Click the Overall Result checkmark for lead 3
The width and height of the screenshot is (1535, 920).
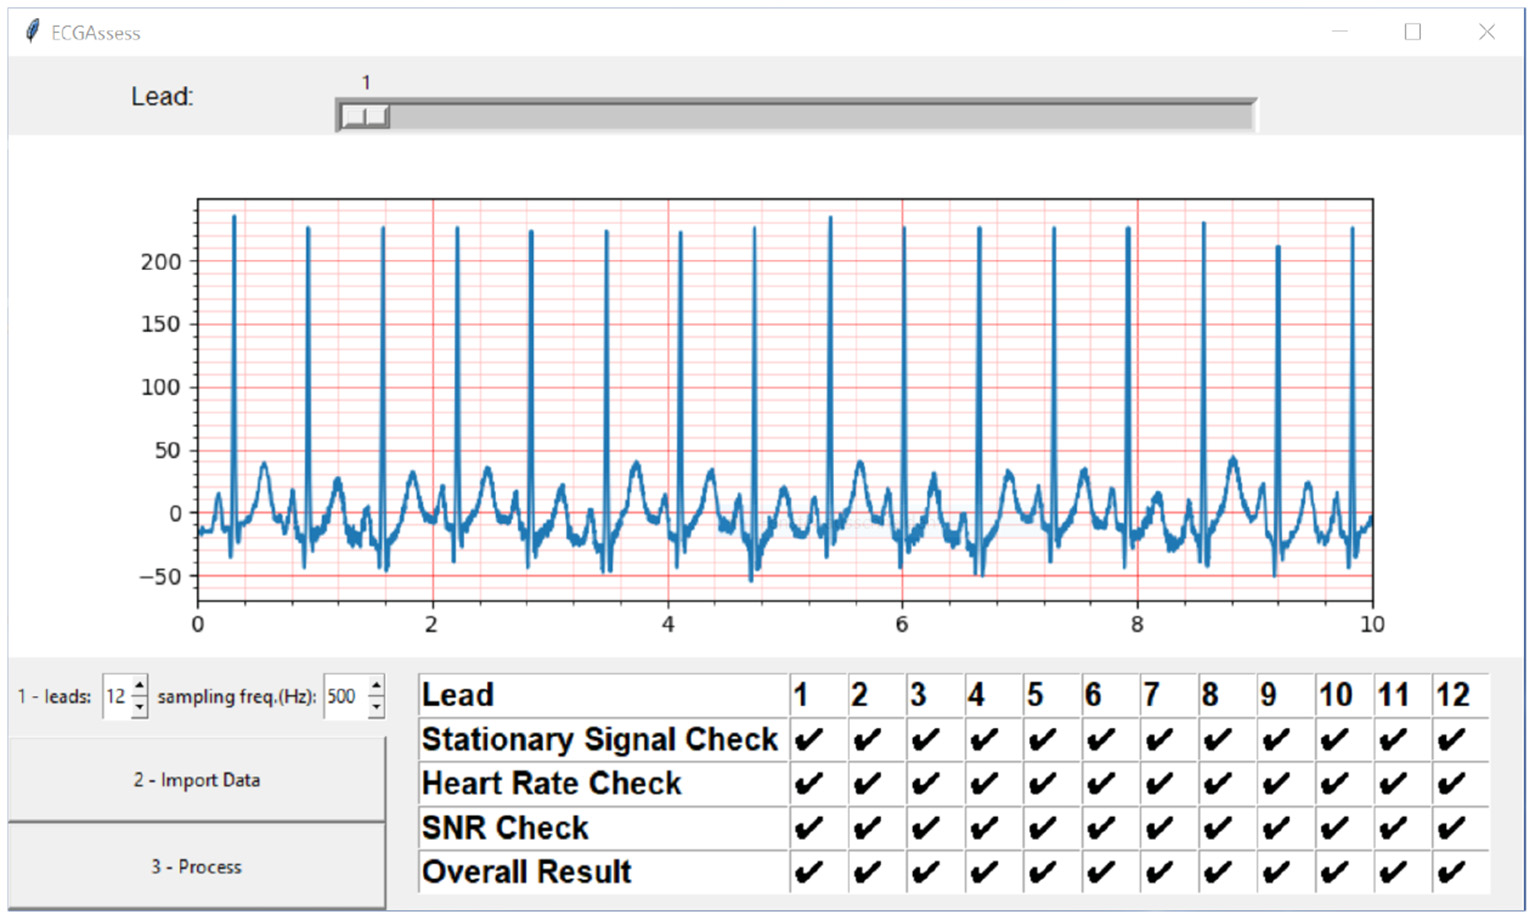(x=925, y=872)
